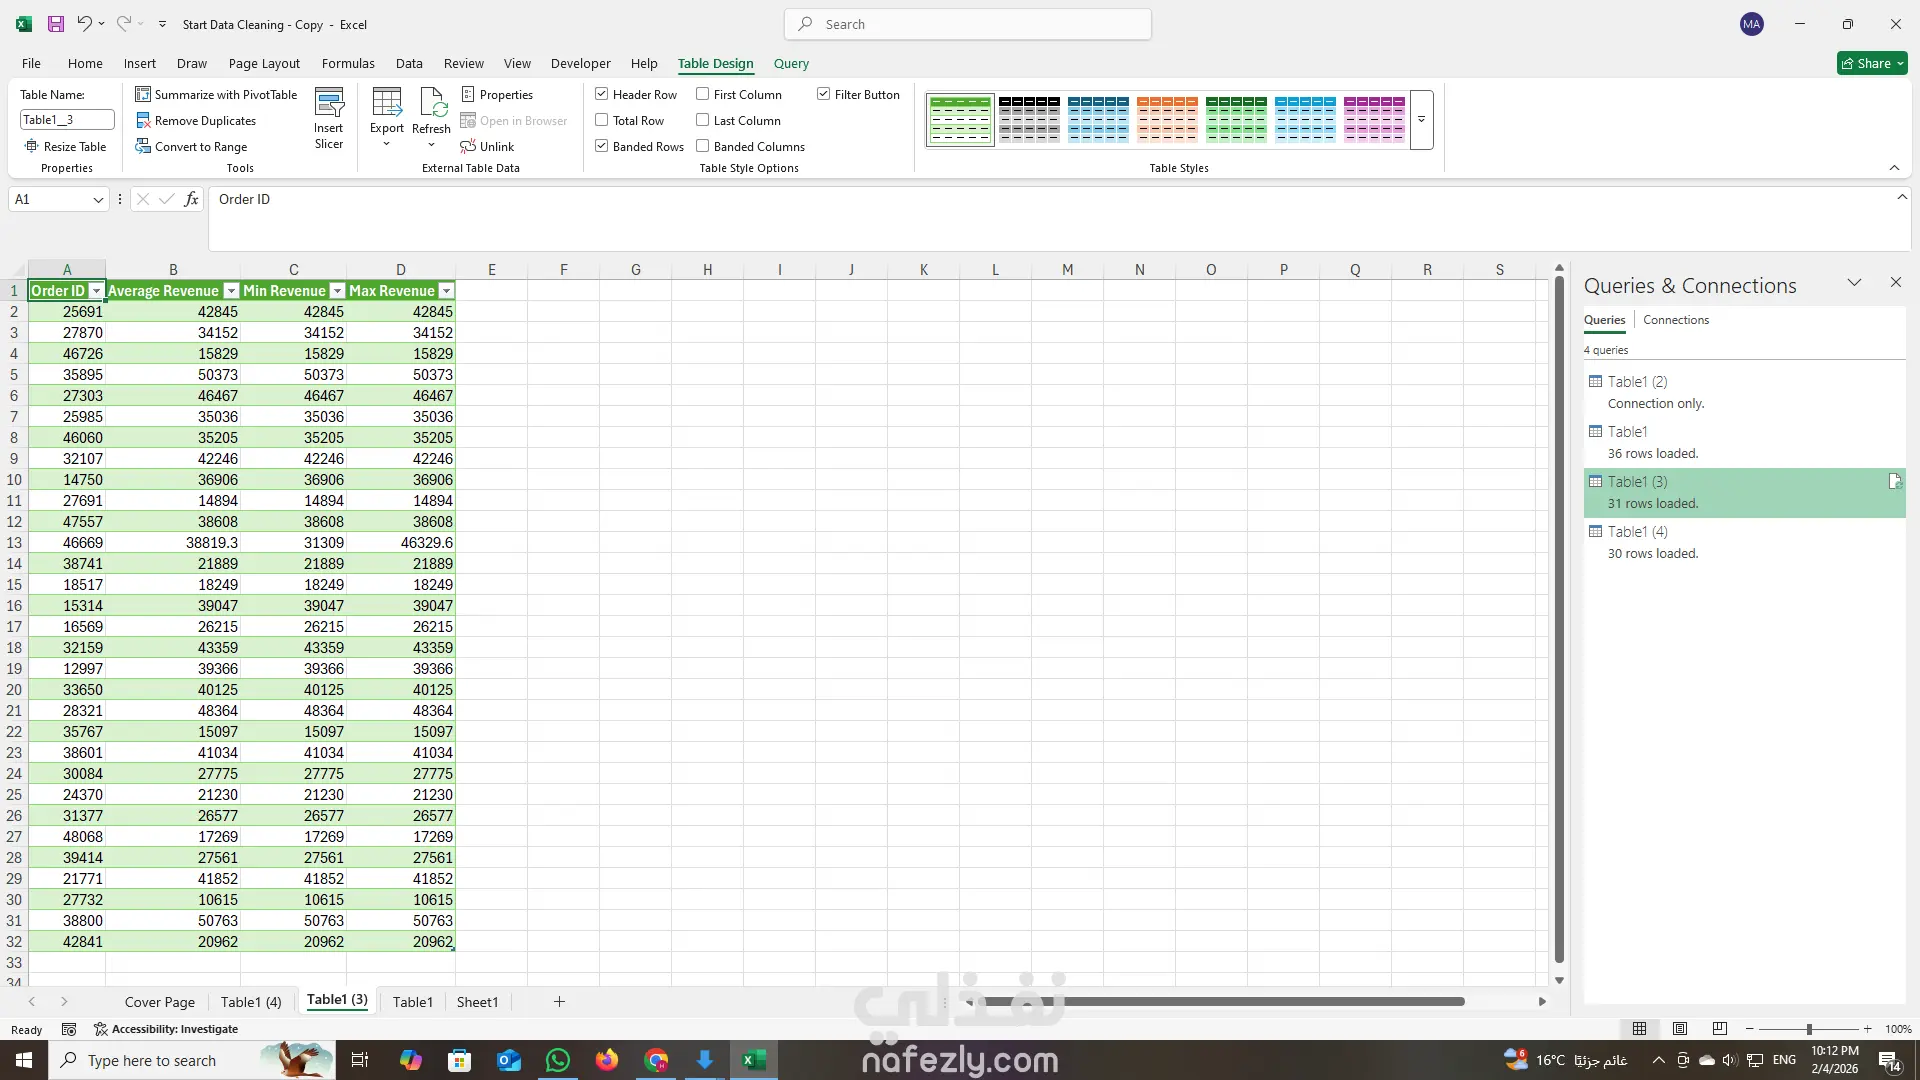Insert a Slicer for the table
Screen dimensions: 1920x1080
[x=329, y=118]
